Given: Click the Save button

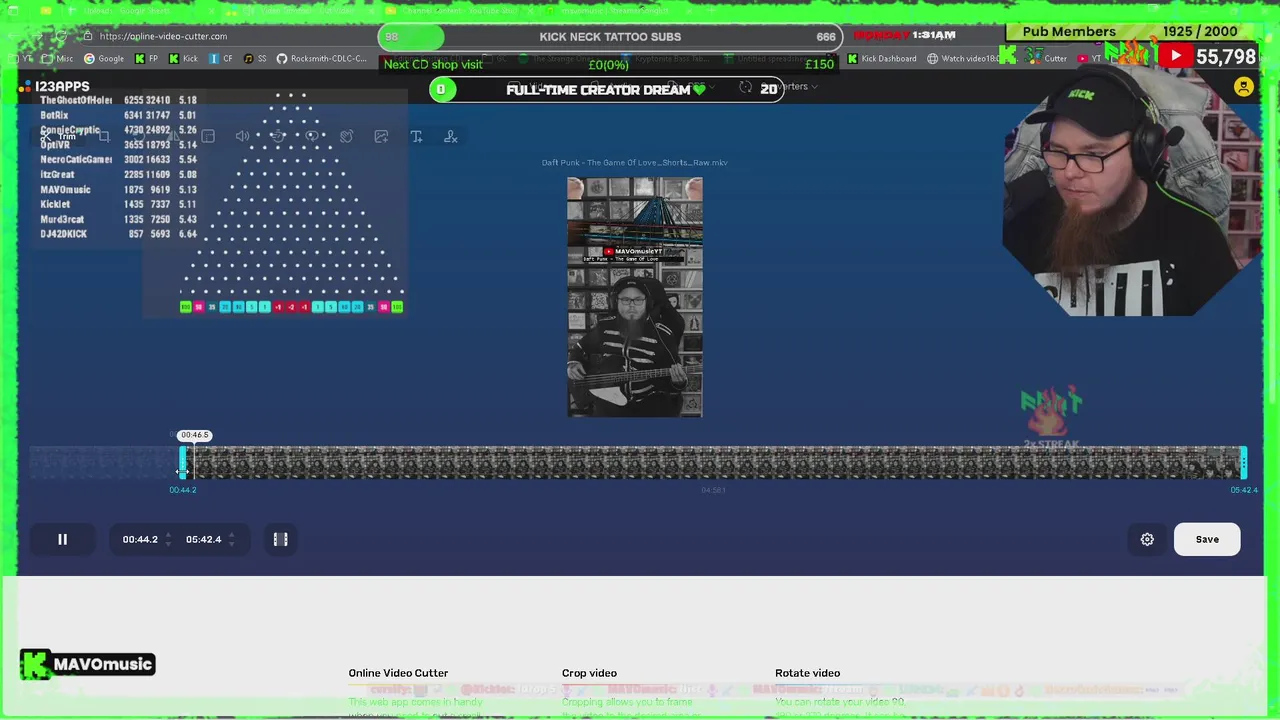Looking at the screenshot, I should pyautogui.click(x=1207, y=539).
